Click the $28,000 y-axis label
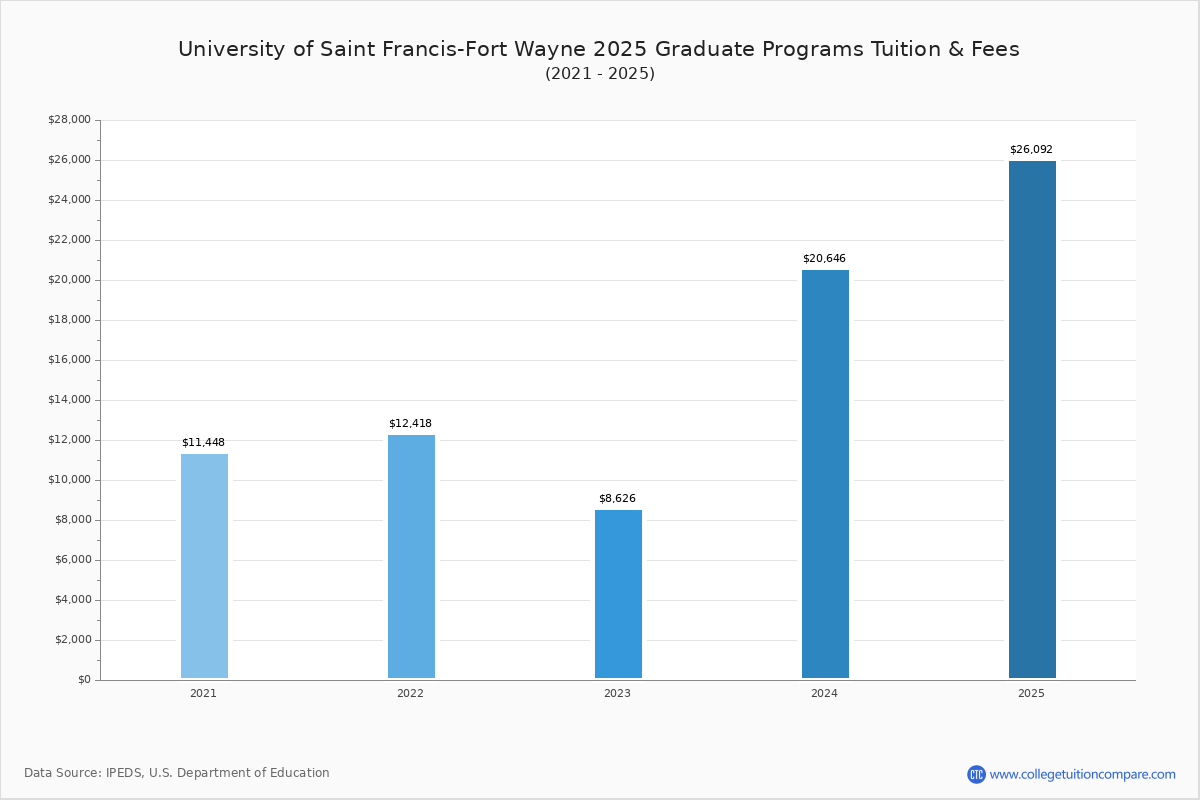Screen dimensions: 1200x800 click(x=69, y=120)
